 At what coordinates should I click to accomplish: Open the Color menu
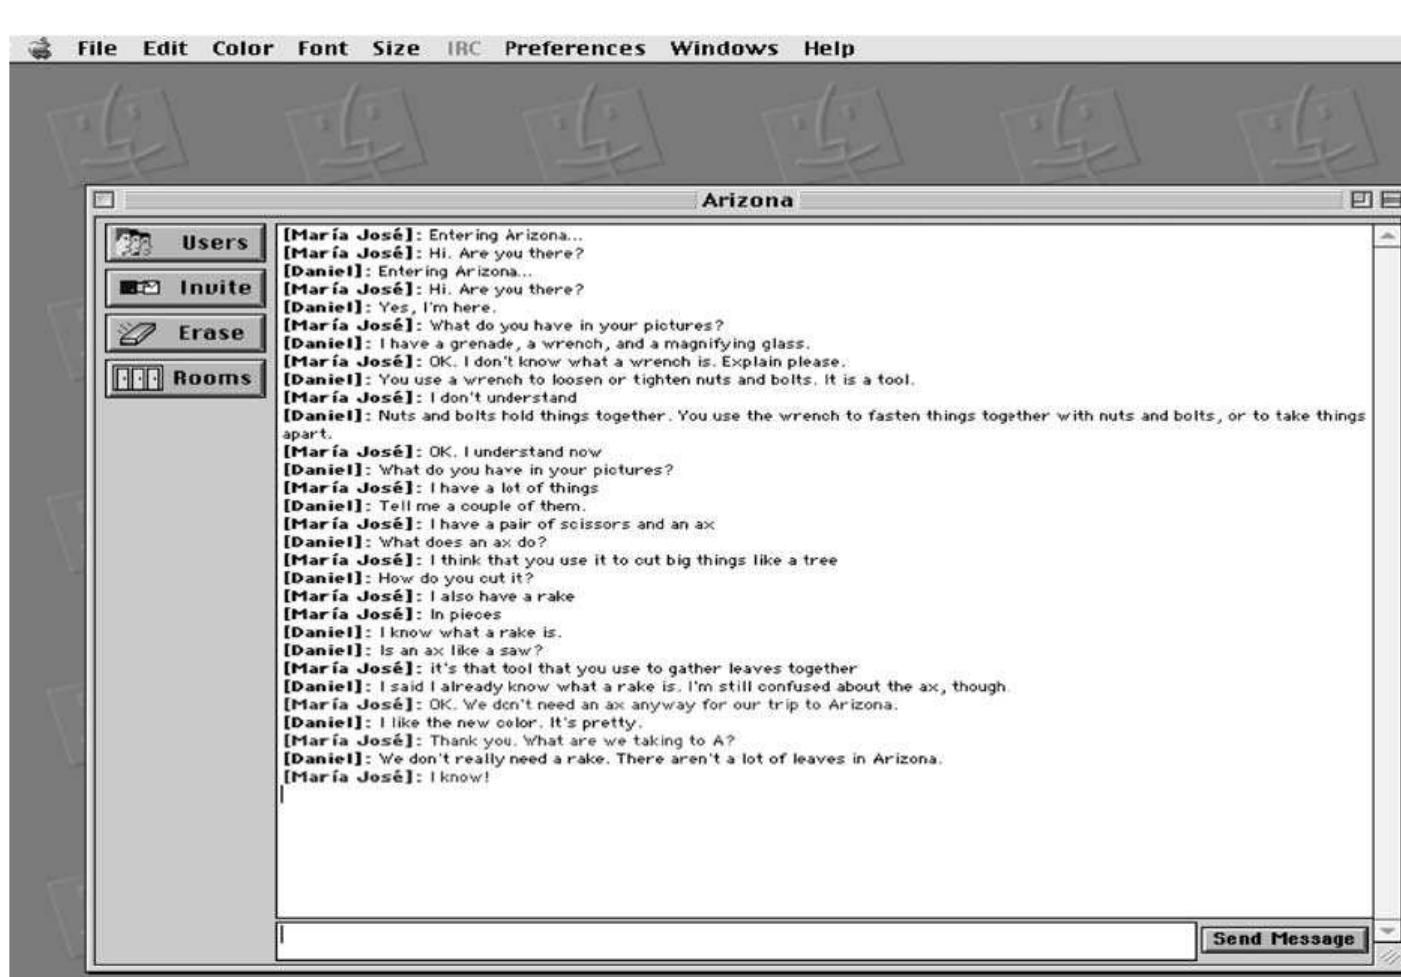[x=242, y=49]
